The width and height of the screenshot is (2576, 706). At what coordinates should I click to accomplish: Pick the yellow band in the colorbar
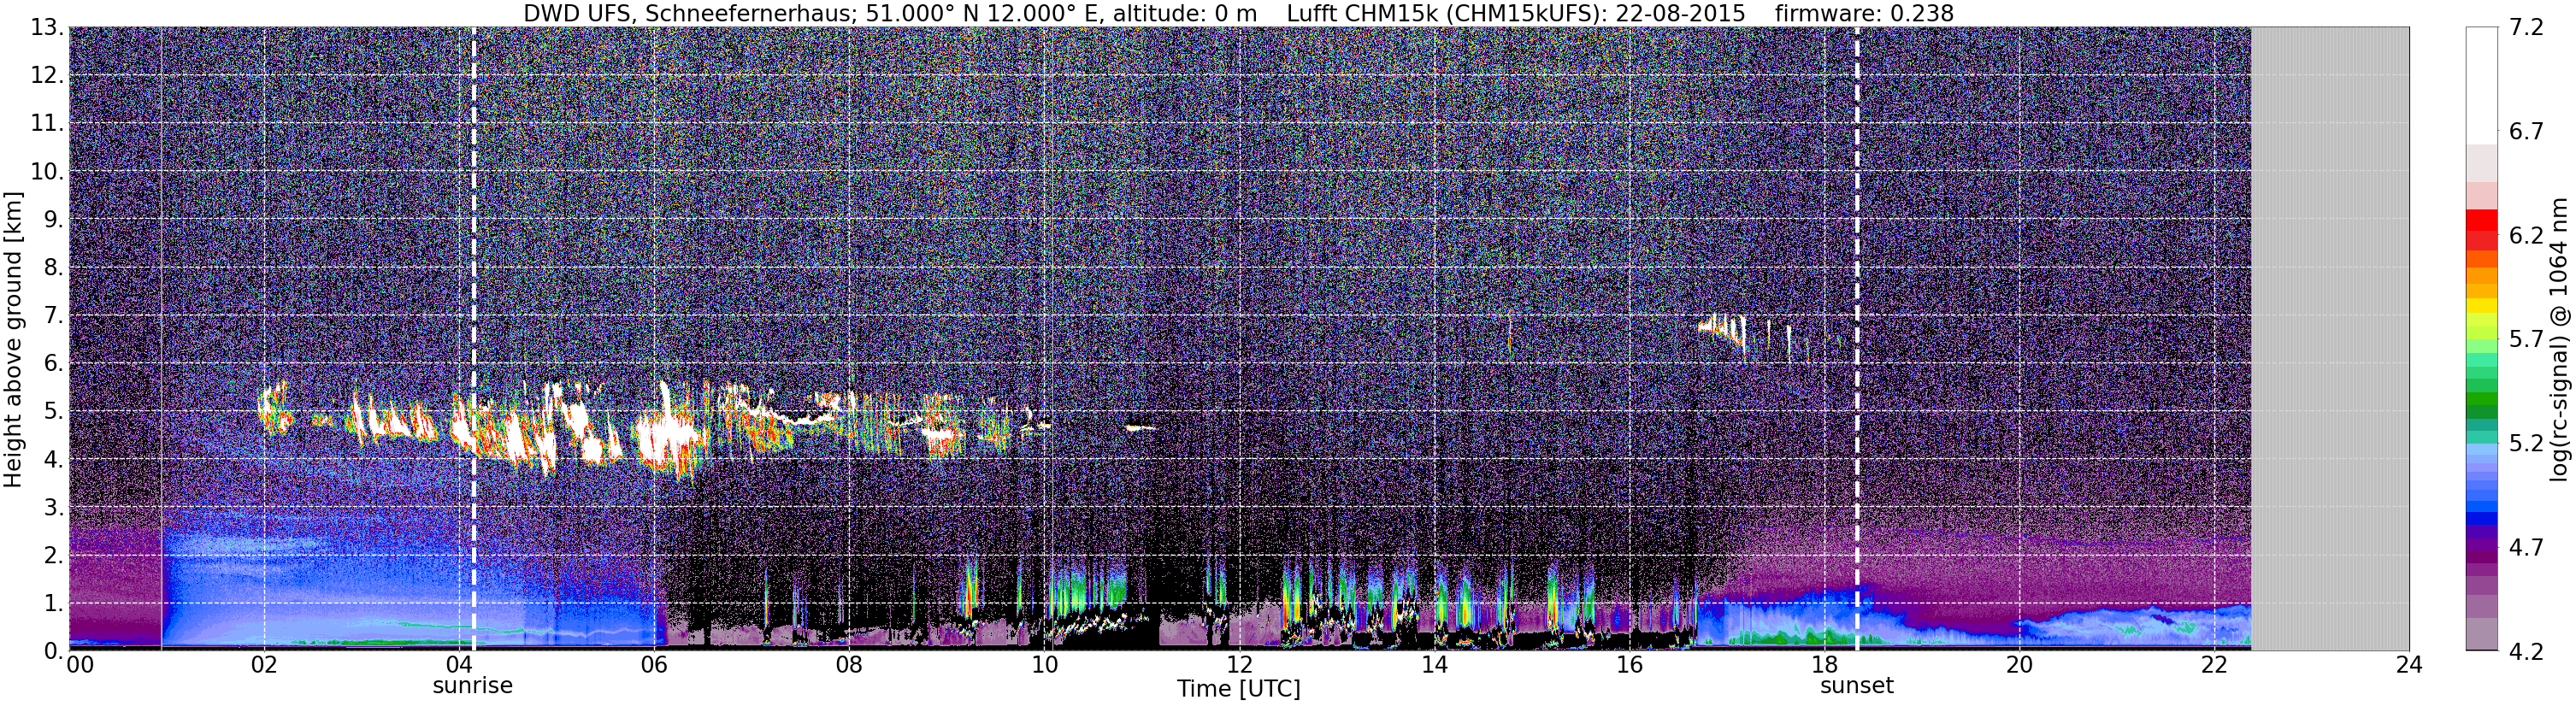[2482, 306]
